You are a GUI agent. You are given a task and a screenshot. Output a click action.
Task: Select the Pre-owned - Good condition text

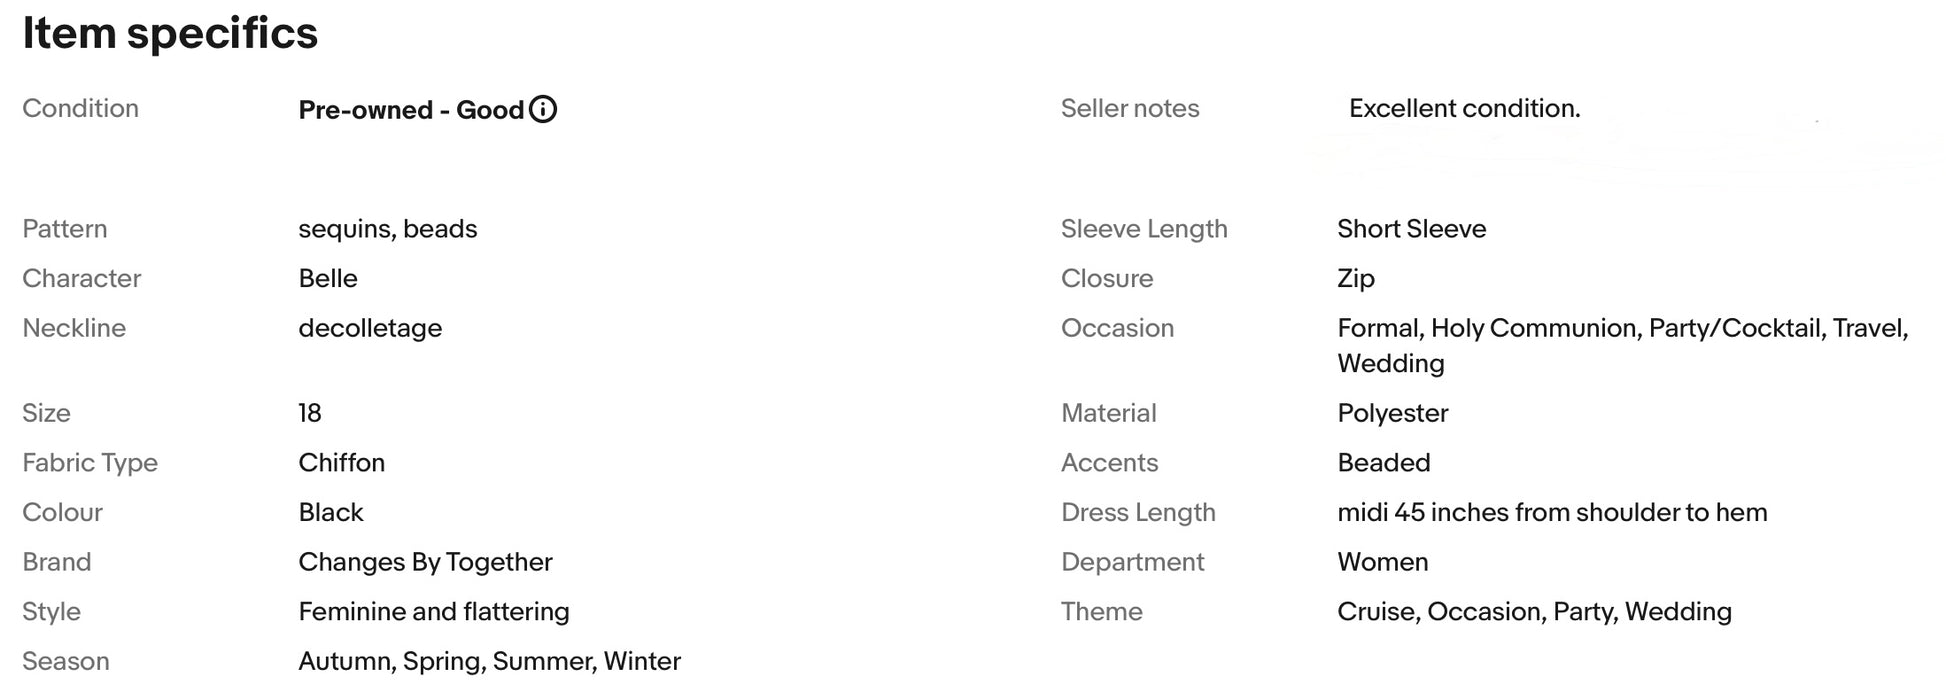pyautogui.click(x=411, y=110)
